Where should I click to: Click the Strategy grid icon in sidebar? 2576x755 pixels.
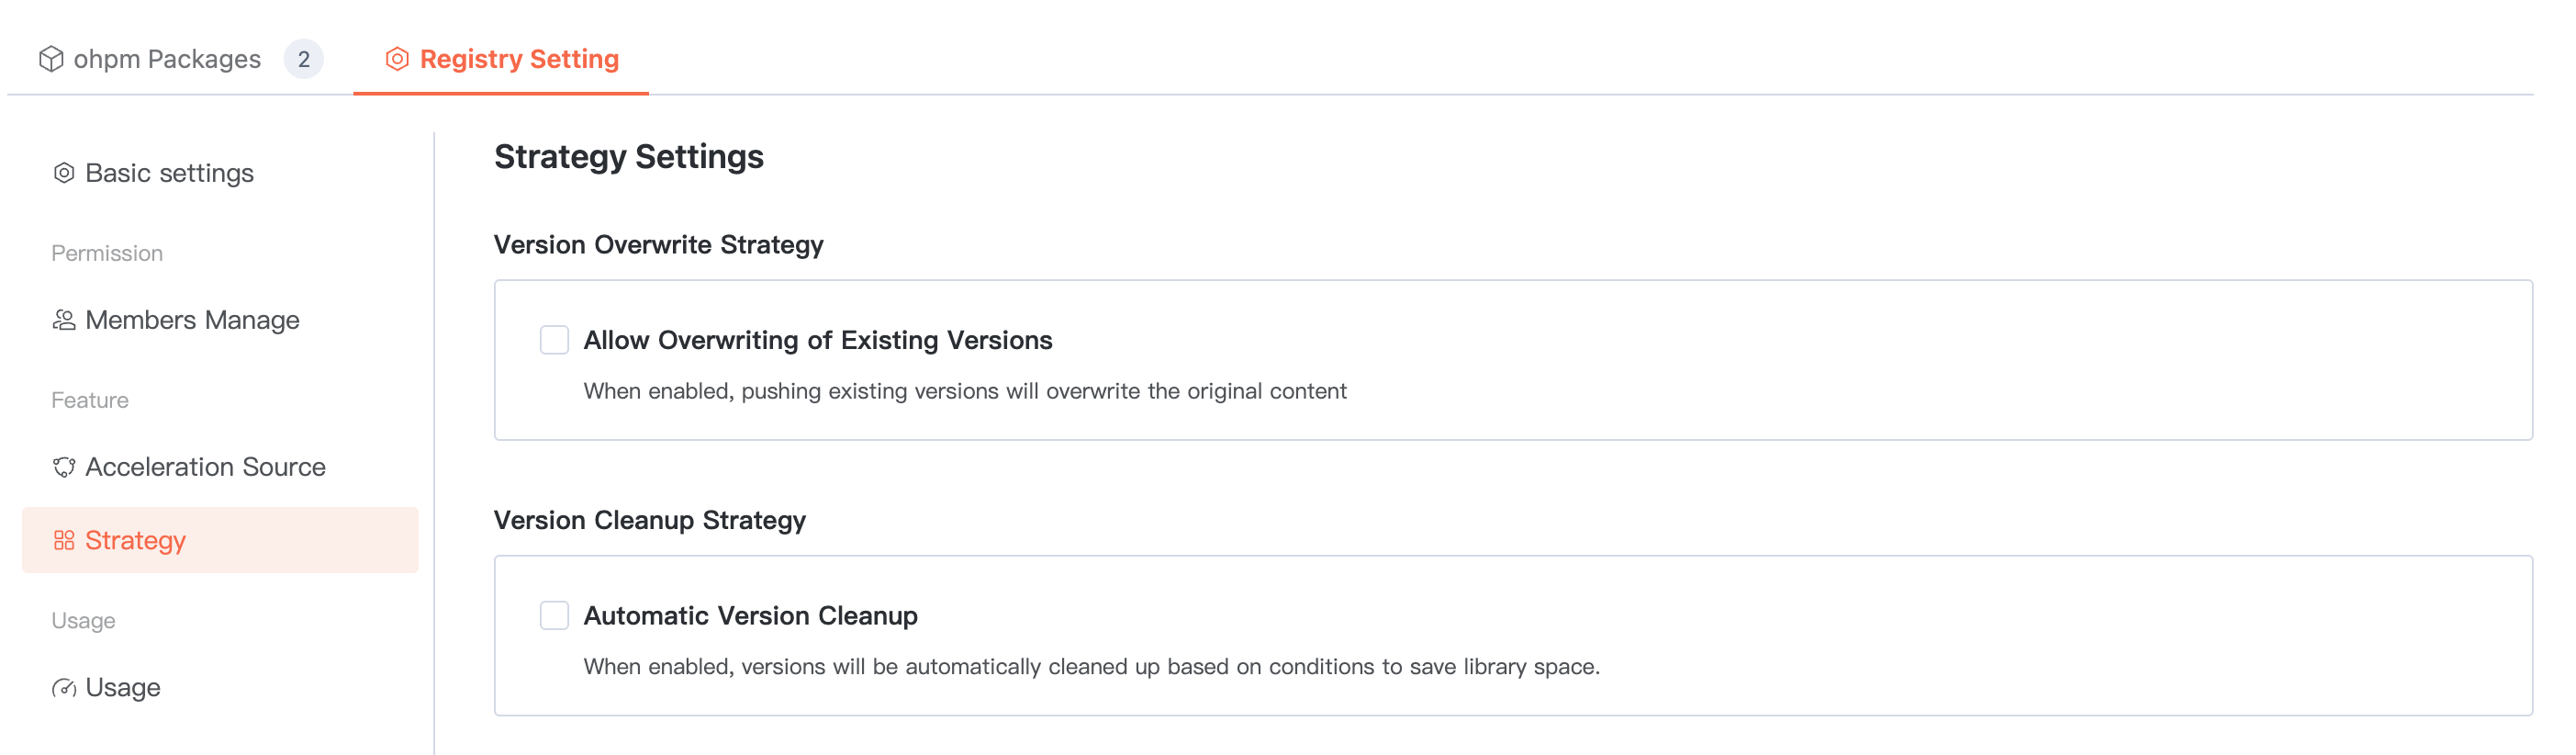click(x=64, y=540)
